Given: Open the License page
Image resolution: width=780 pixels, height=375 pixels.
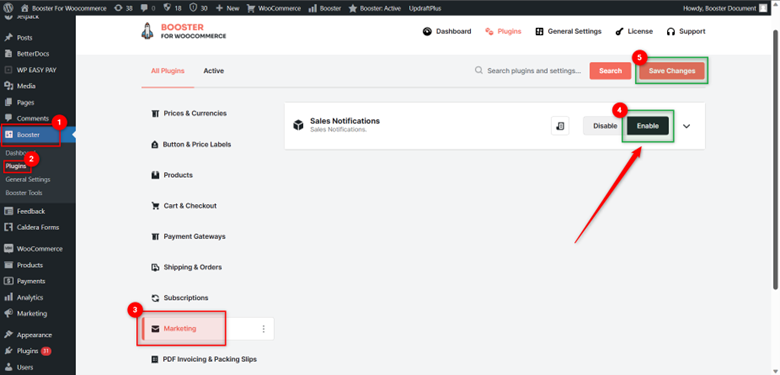Looking at the screenshot, I should tap(634, 31).
